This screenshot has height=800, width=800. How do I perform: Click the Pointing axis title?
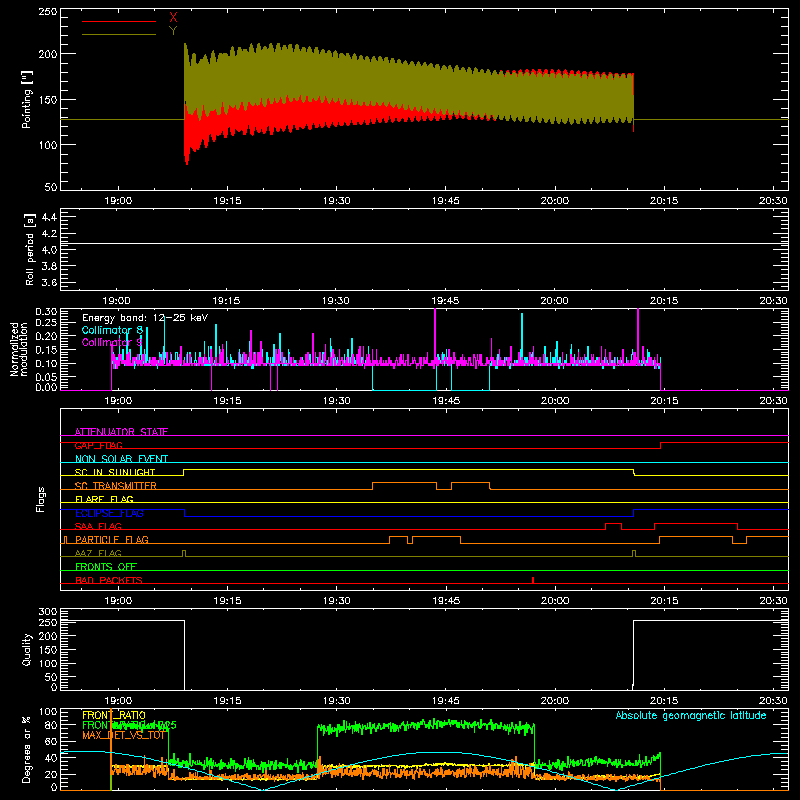[27, 99]
